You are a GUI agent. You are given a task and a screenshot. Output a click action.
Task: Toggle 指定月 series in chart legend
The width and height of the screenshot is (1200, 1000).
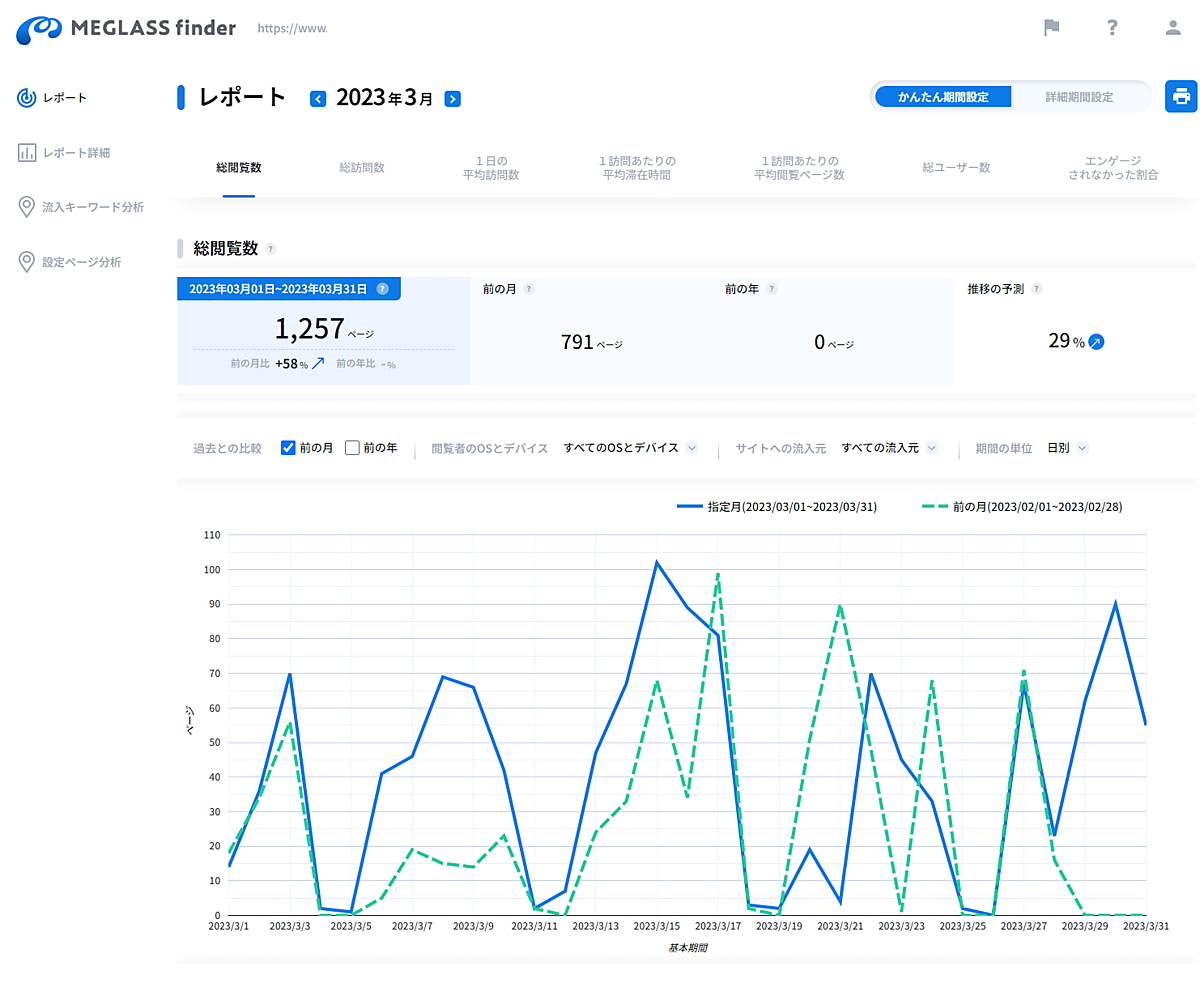(777, 507)
